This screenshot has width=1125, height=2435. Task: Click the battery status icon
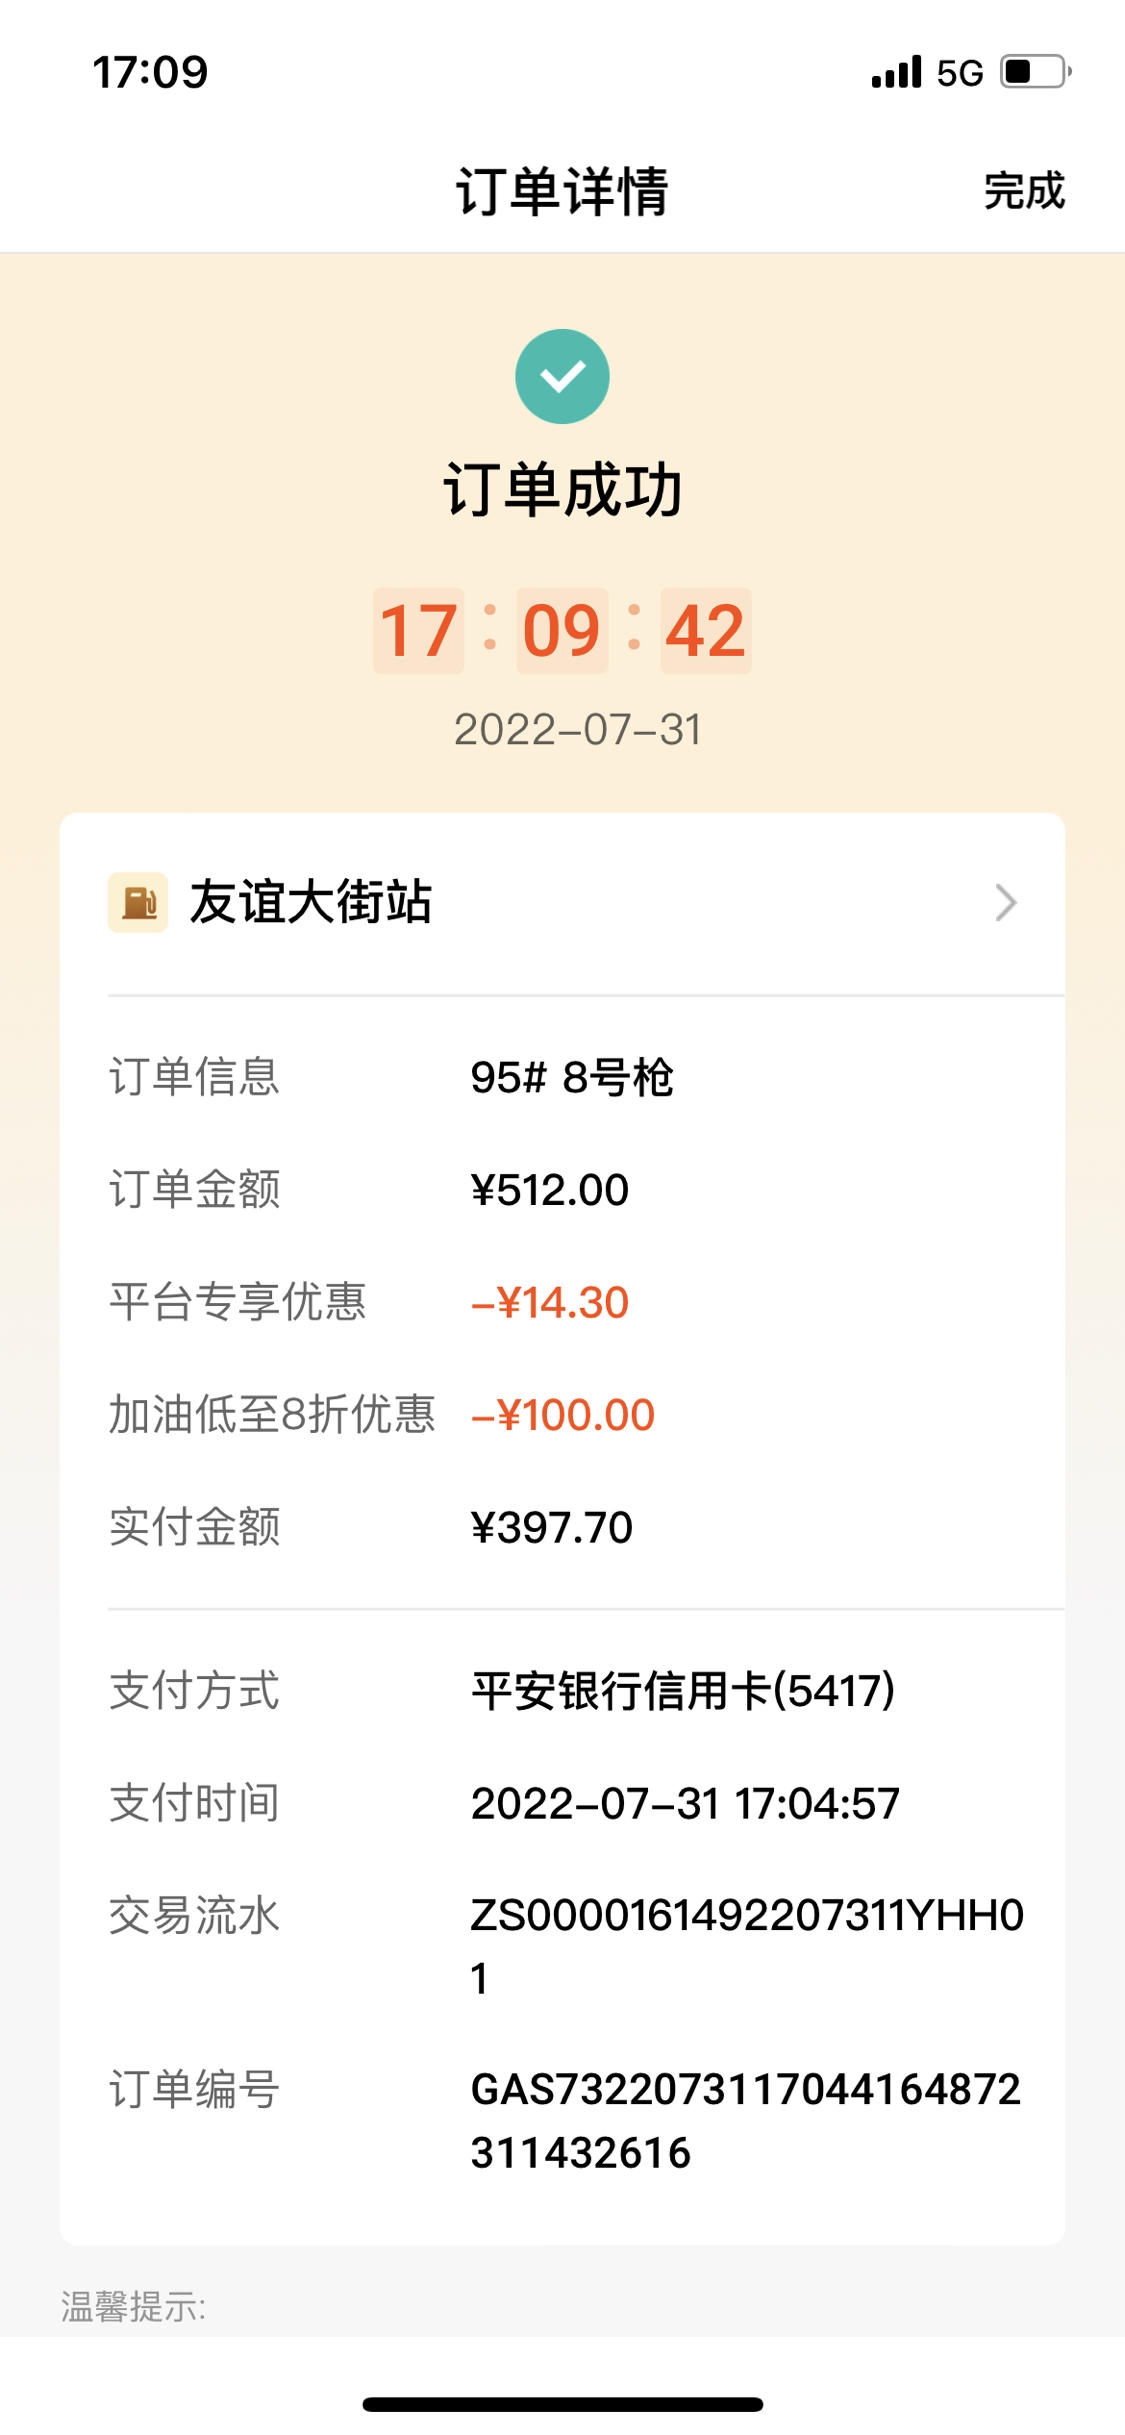pos(1036,72)
